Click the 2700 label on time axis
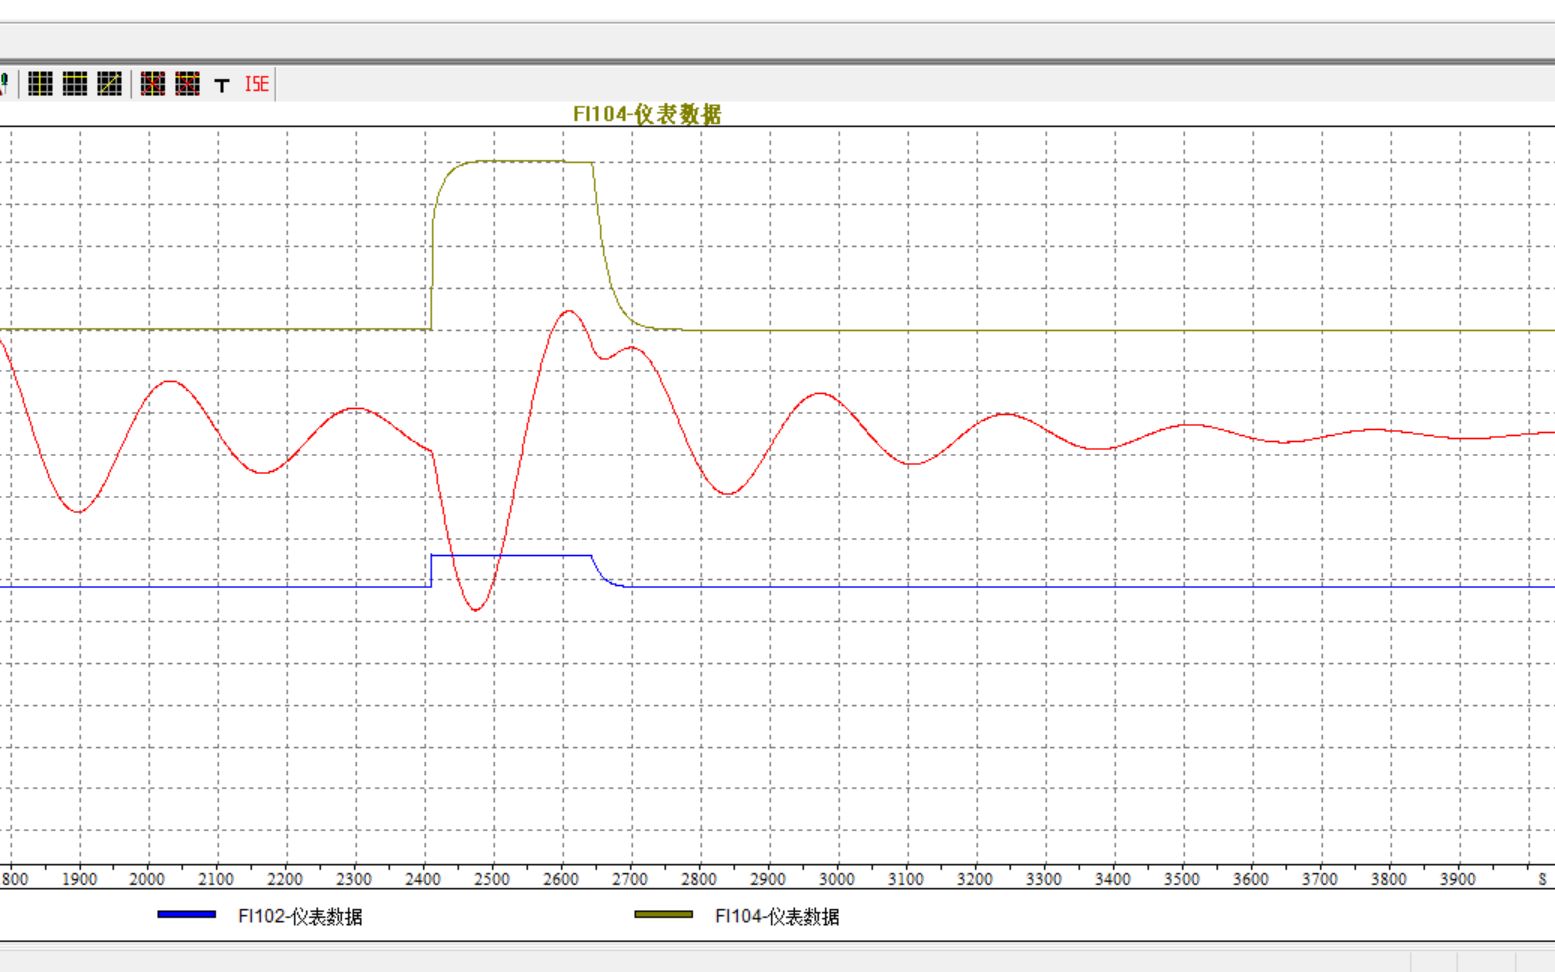This screenshot has height=972, width=1555. 630,879
